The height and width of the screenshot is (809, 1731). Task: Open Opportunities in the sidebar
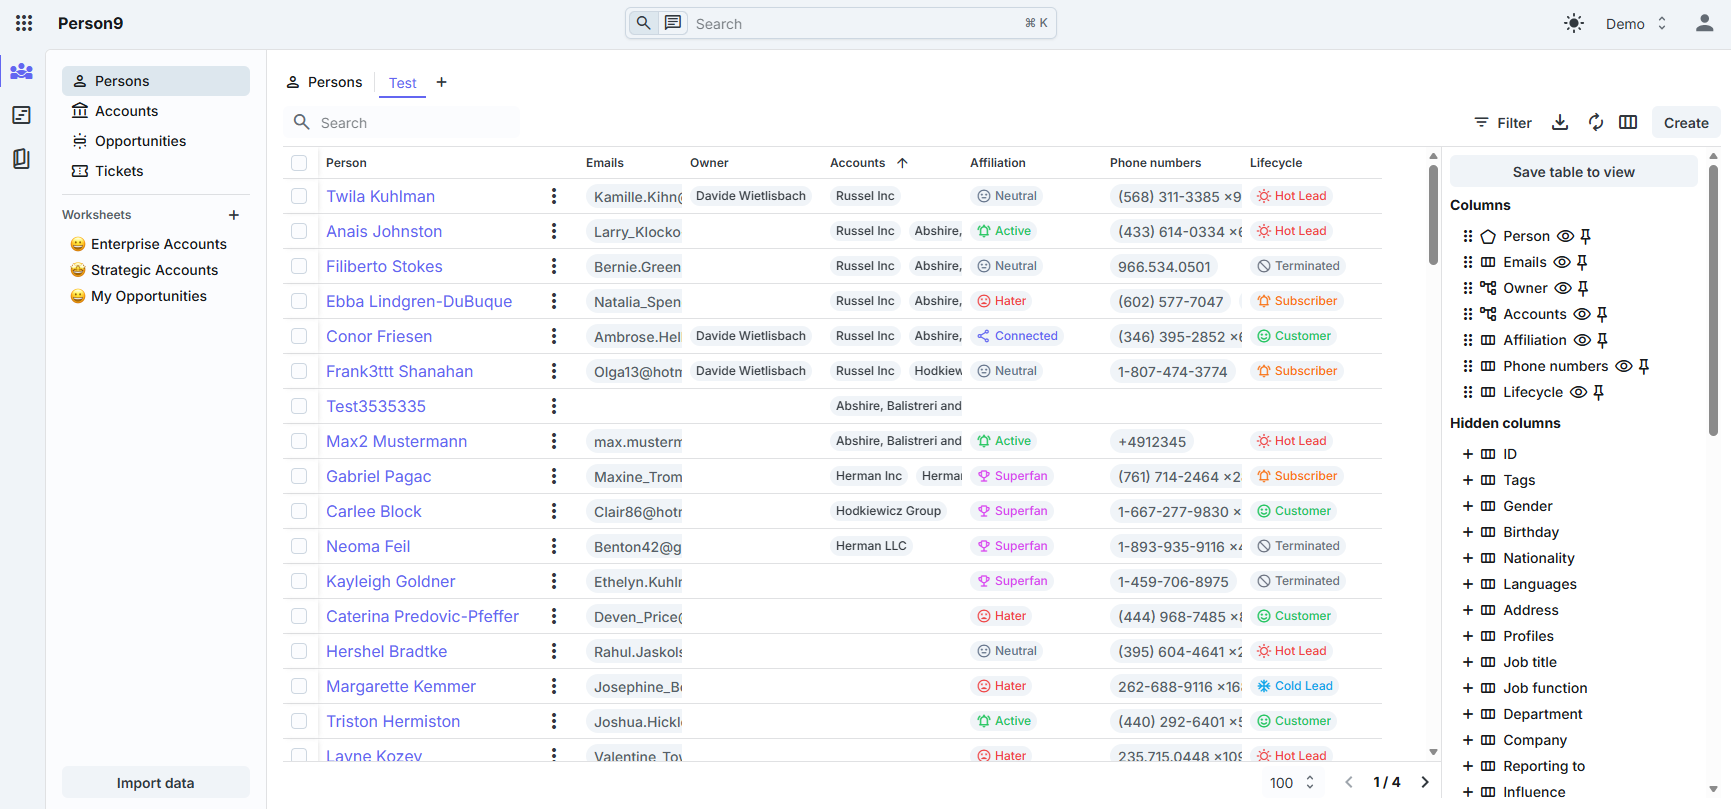(140, 141)
